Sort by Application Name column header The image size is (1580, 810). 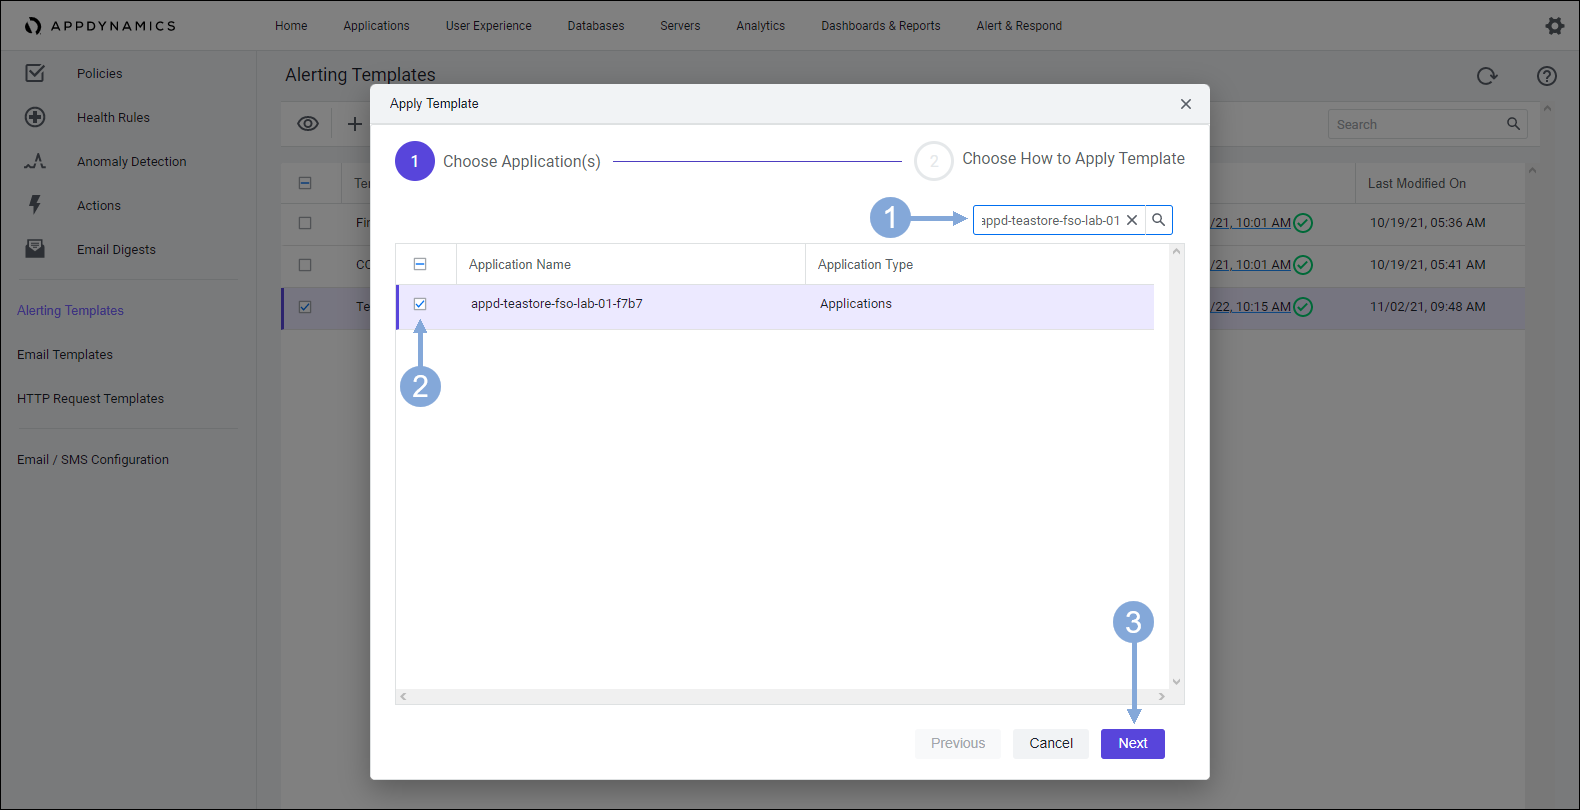tap(520, 265)
